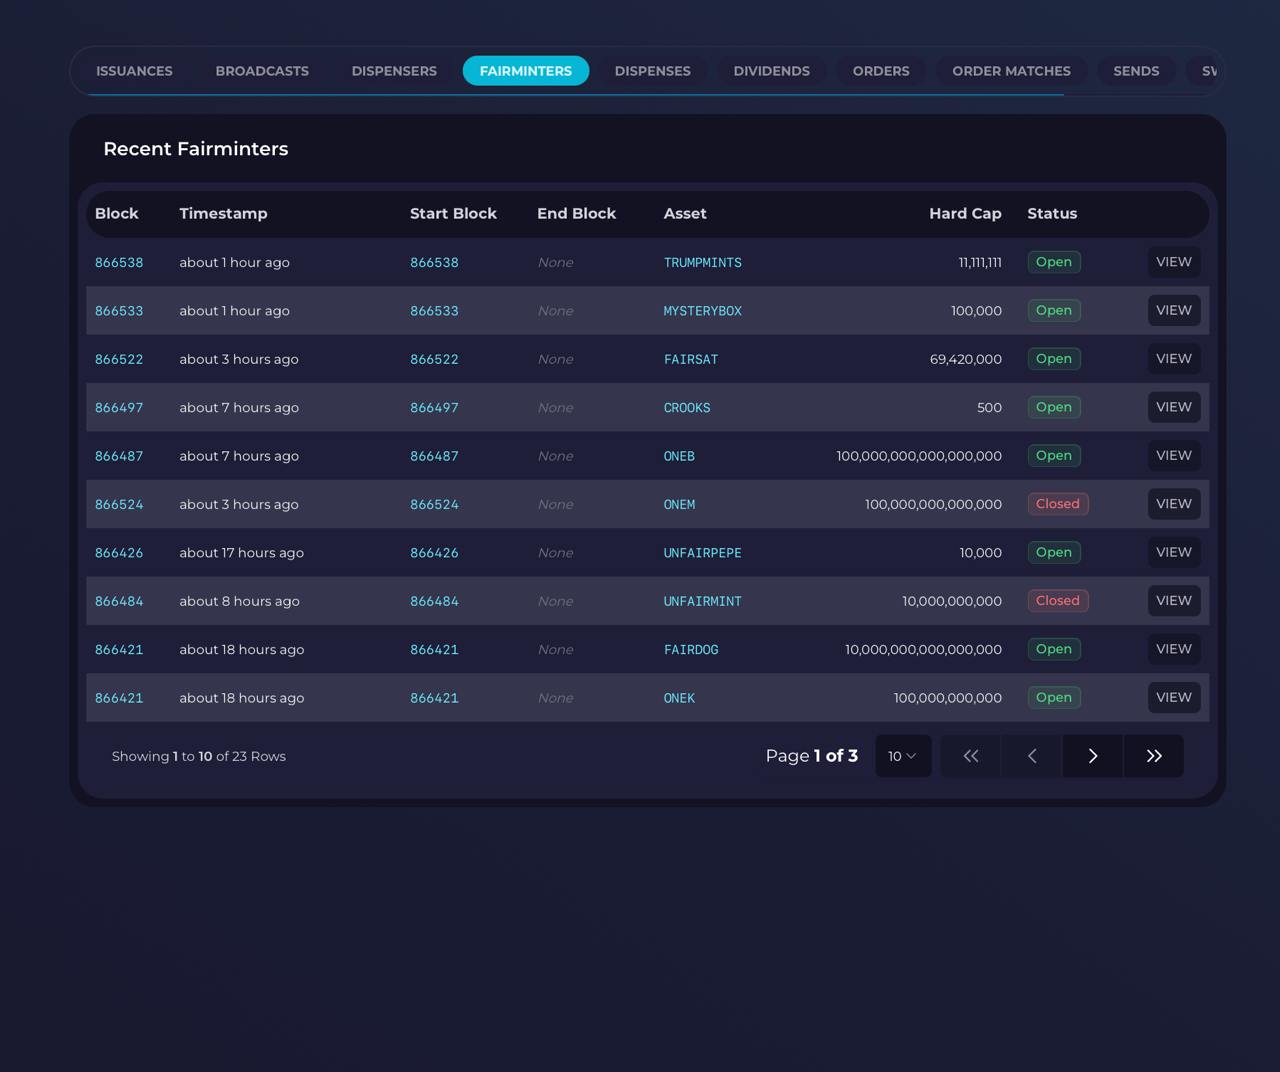1280x1072 pixels.
Task: Go to the first page of results
Action: (970, 756)
